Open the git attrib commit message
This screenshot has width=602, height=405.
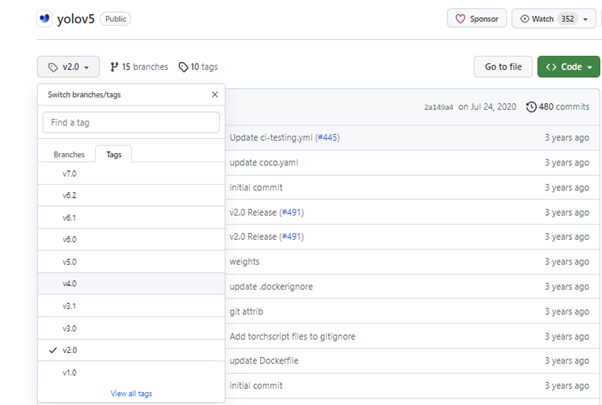click(246, 312)
